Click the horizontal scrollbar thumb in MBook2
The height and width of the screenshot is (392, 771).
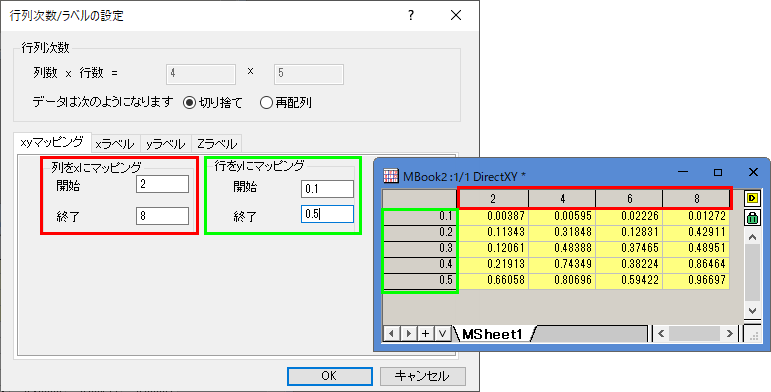[x=694, y=333]
